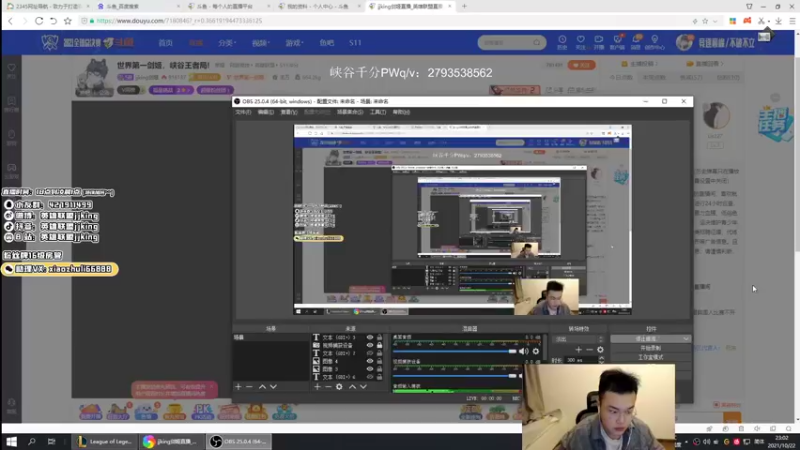This screenshot has height=450, width=800.
Task: Open transition properties gear icon
Action: click(x=601, y=349)
